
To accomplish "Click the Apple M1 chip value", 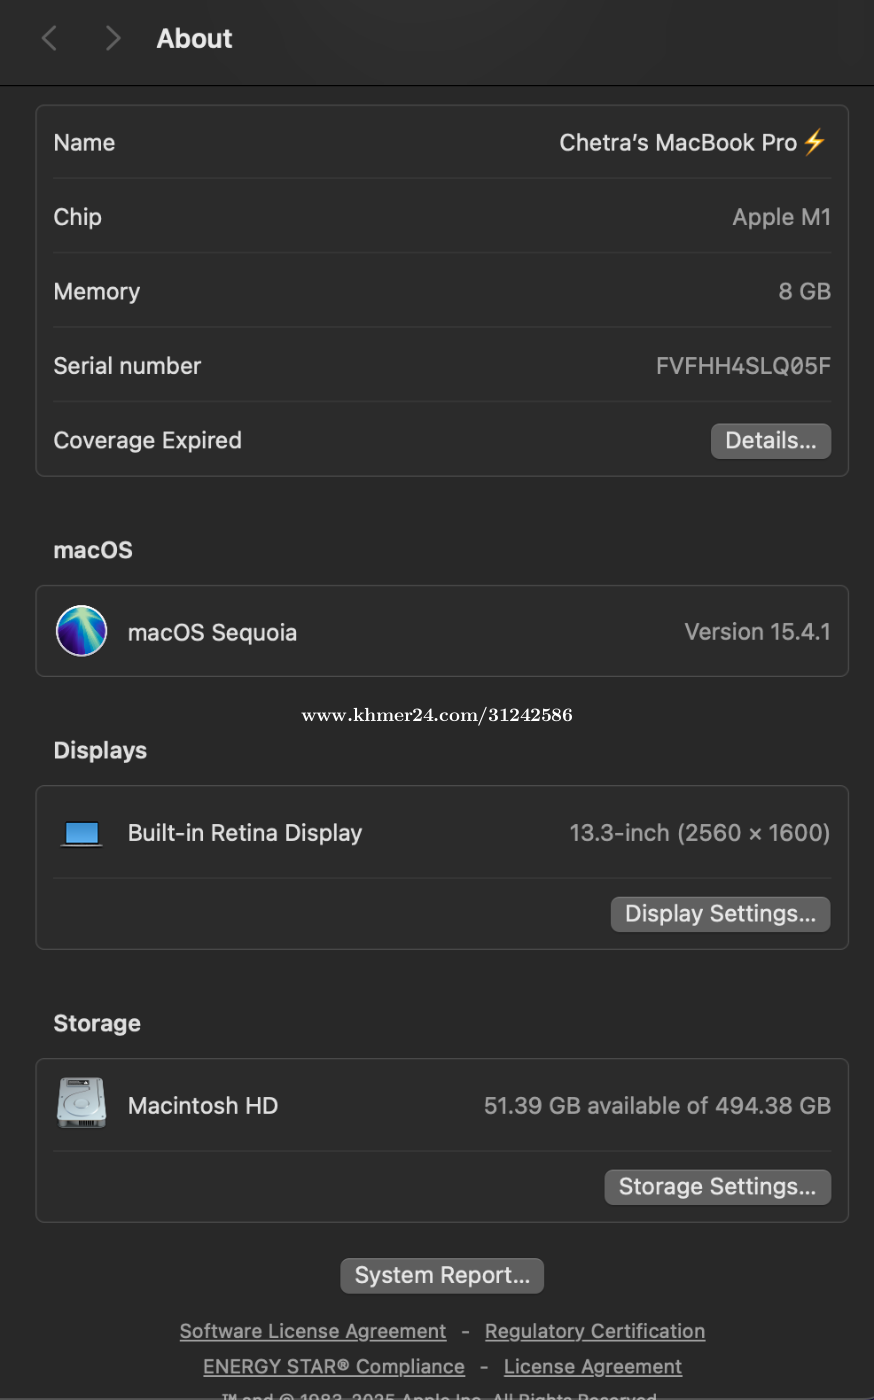I will coord(781,217).
